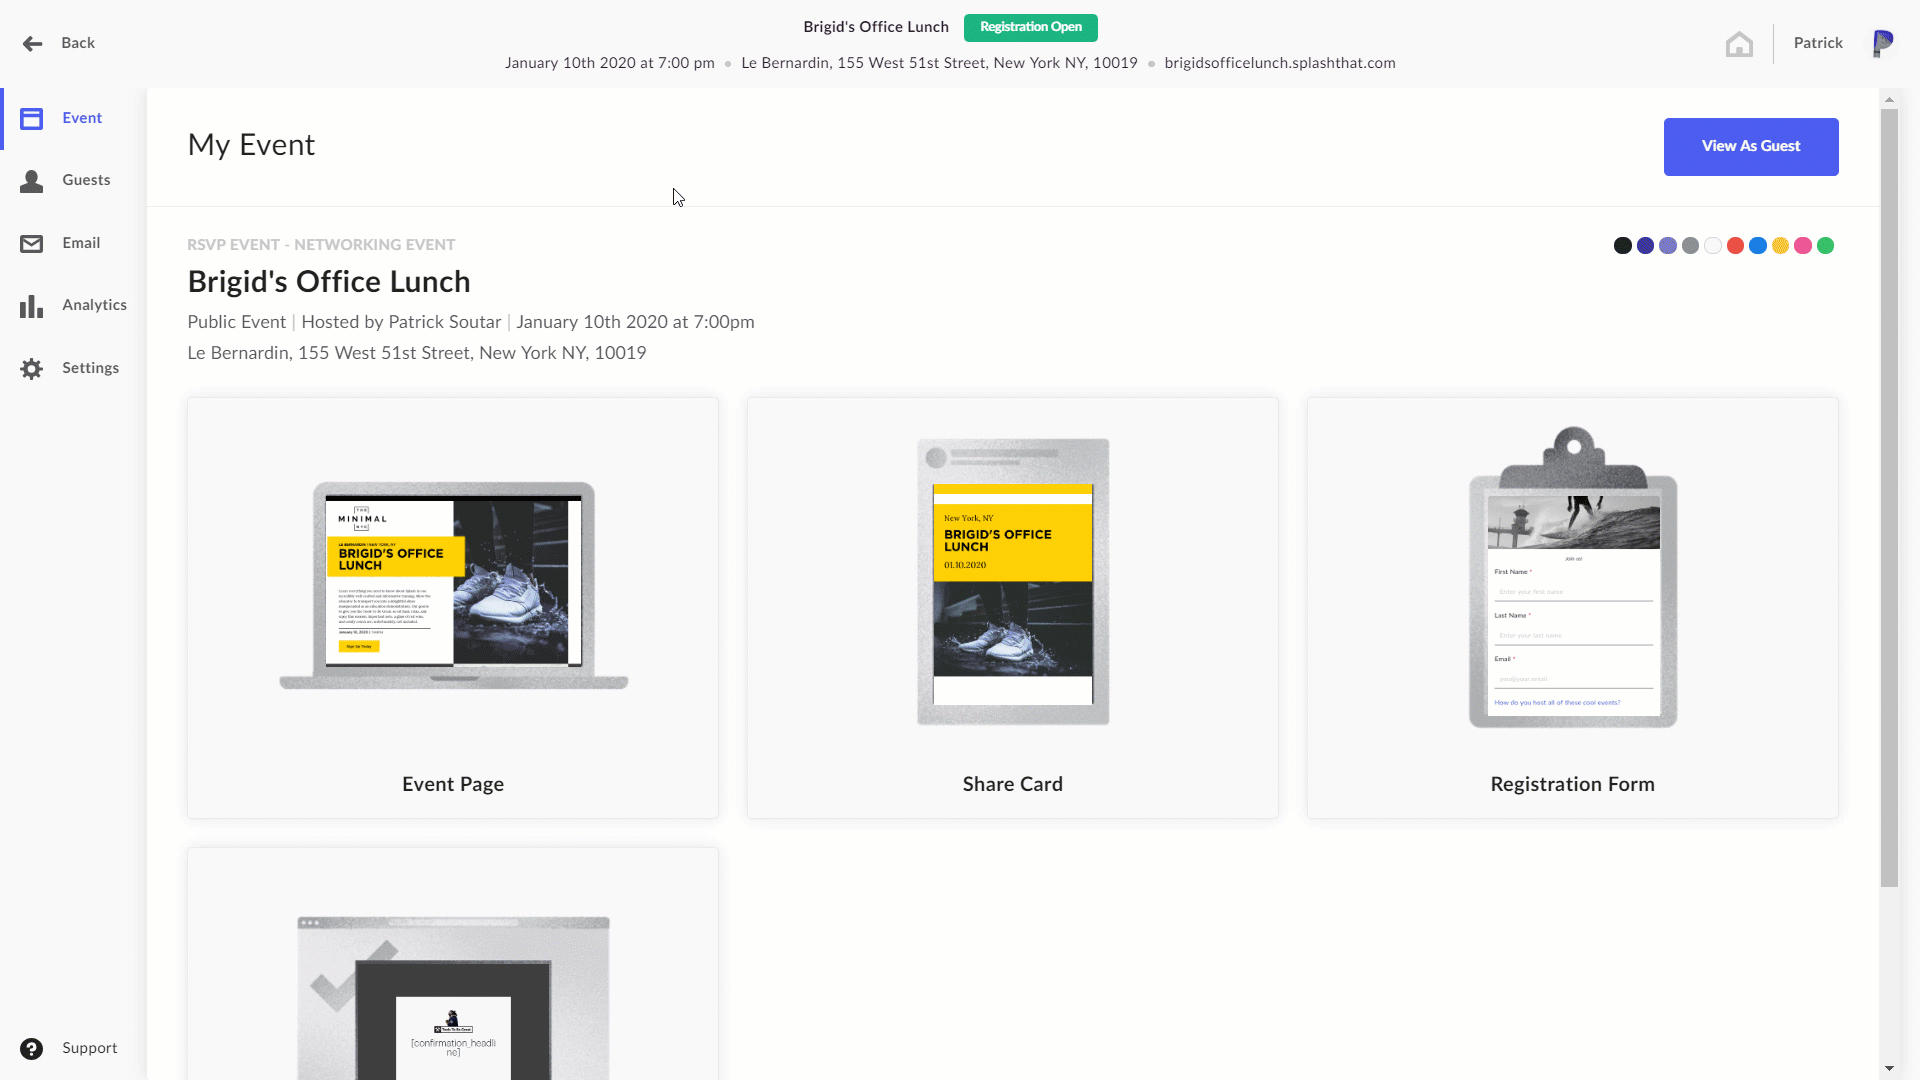Open the Analytics bar chart icon
This screenshot has height=1080, width=1920.
pyautogui.click(x=32, y=306)
